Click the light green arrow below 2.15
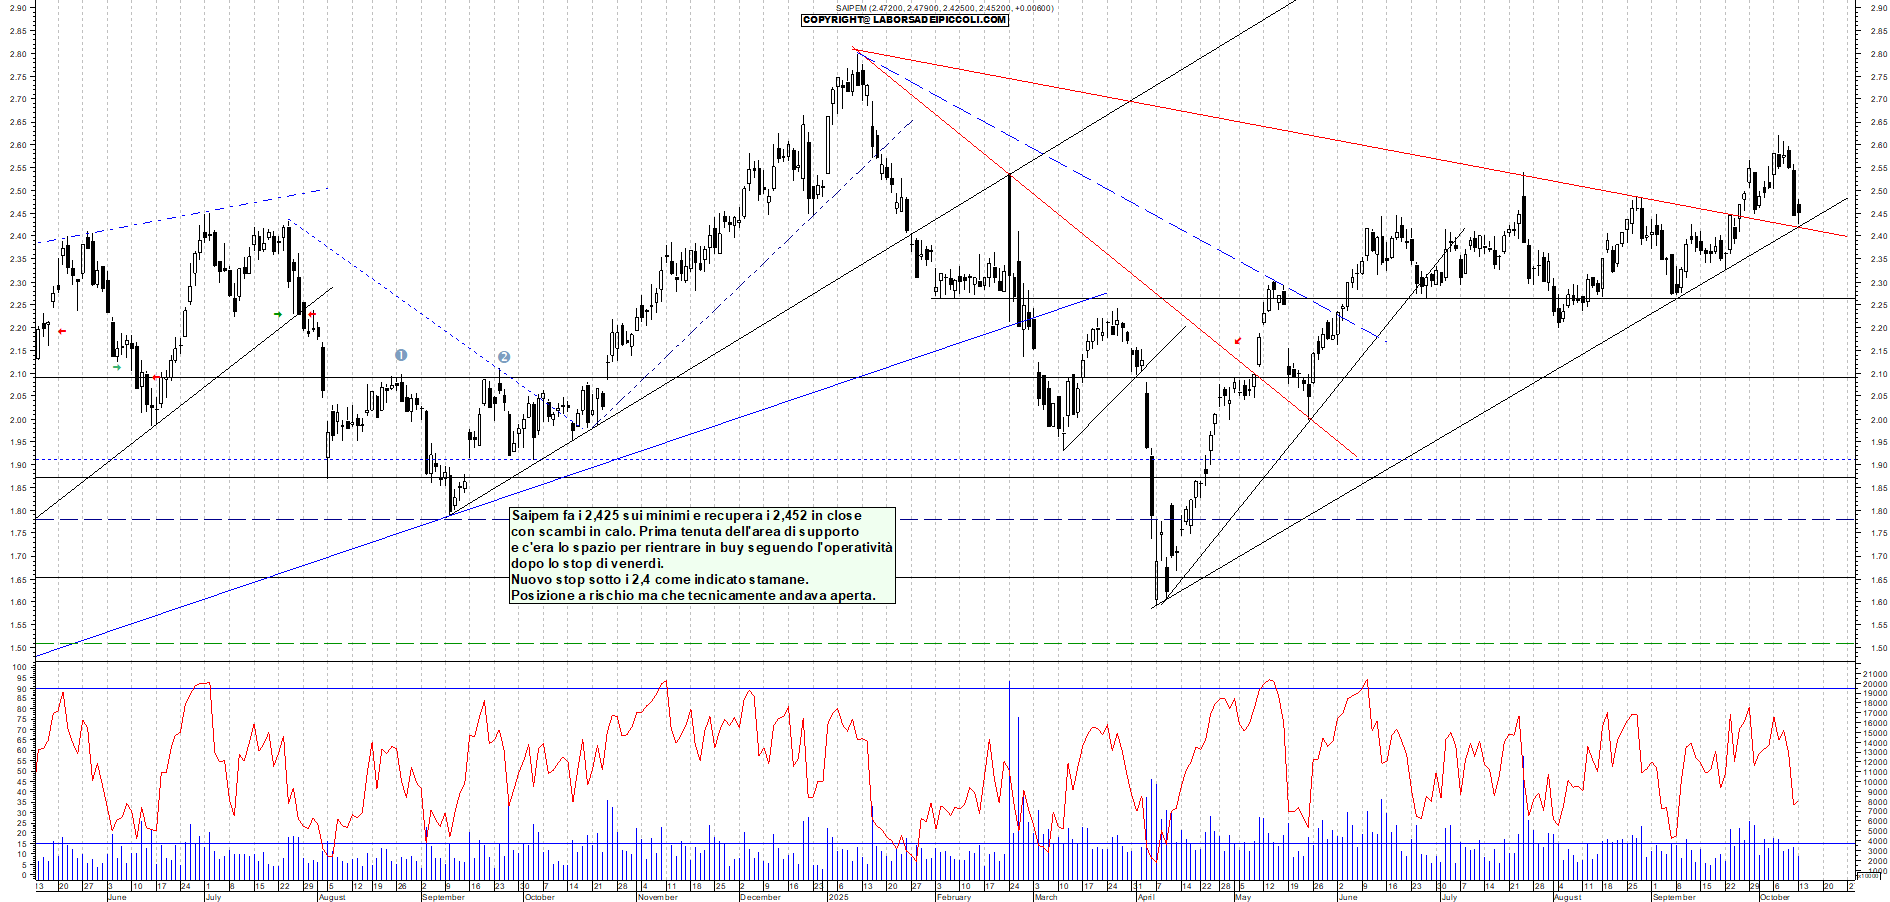Screen dimensions: 1890x902 pyautogui.click(x=117, y=367)
